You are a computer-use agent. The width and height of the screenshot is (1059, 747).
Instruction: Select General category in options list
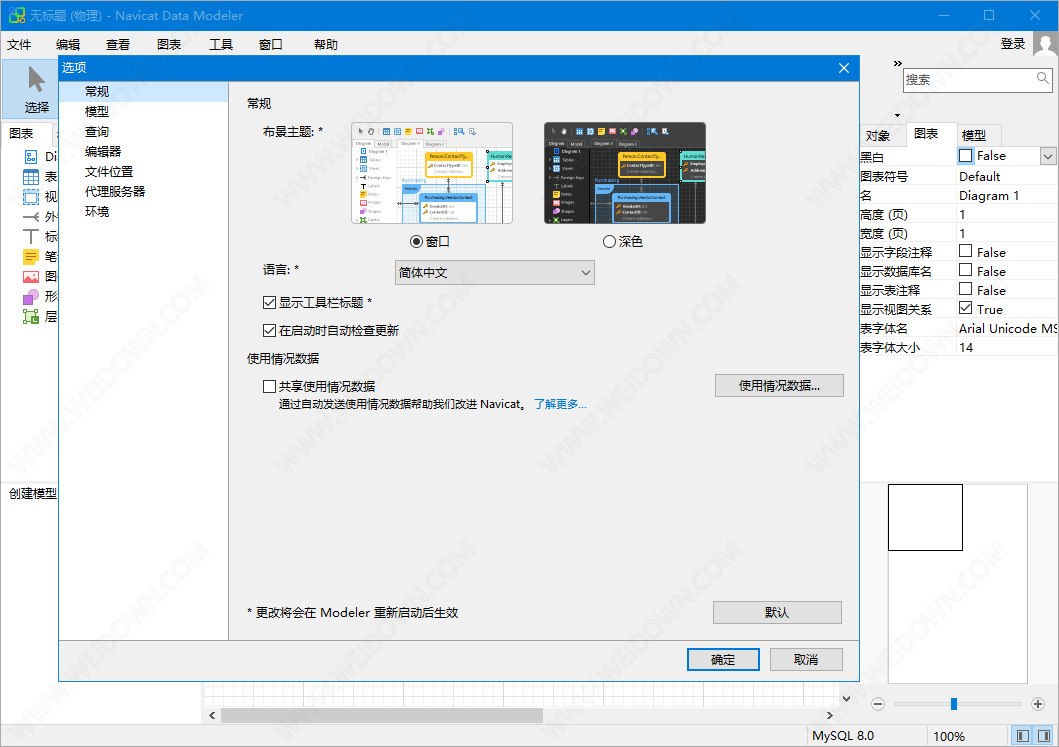(144, 91)
